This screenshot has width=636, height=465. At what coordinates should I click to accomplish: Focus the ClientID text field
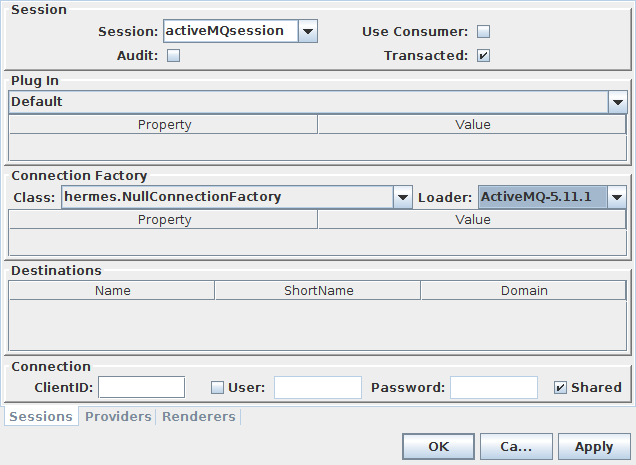coord(141,387)
